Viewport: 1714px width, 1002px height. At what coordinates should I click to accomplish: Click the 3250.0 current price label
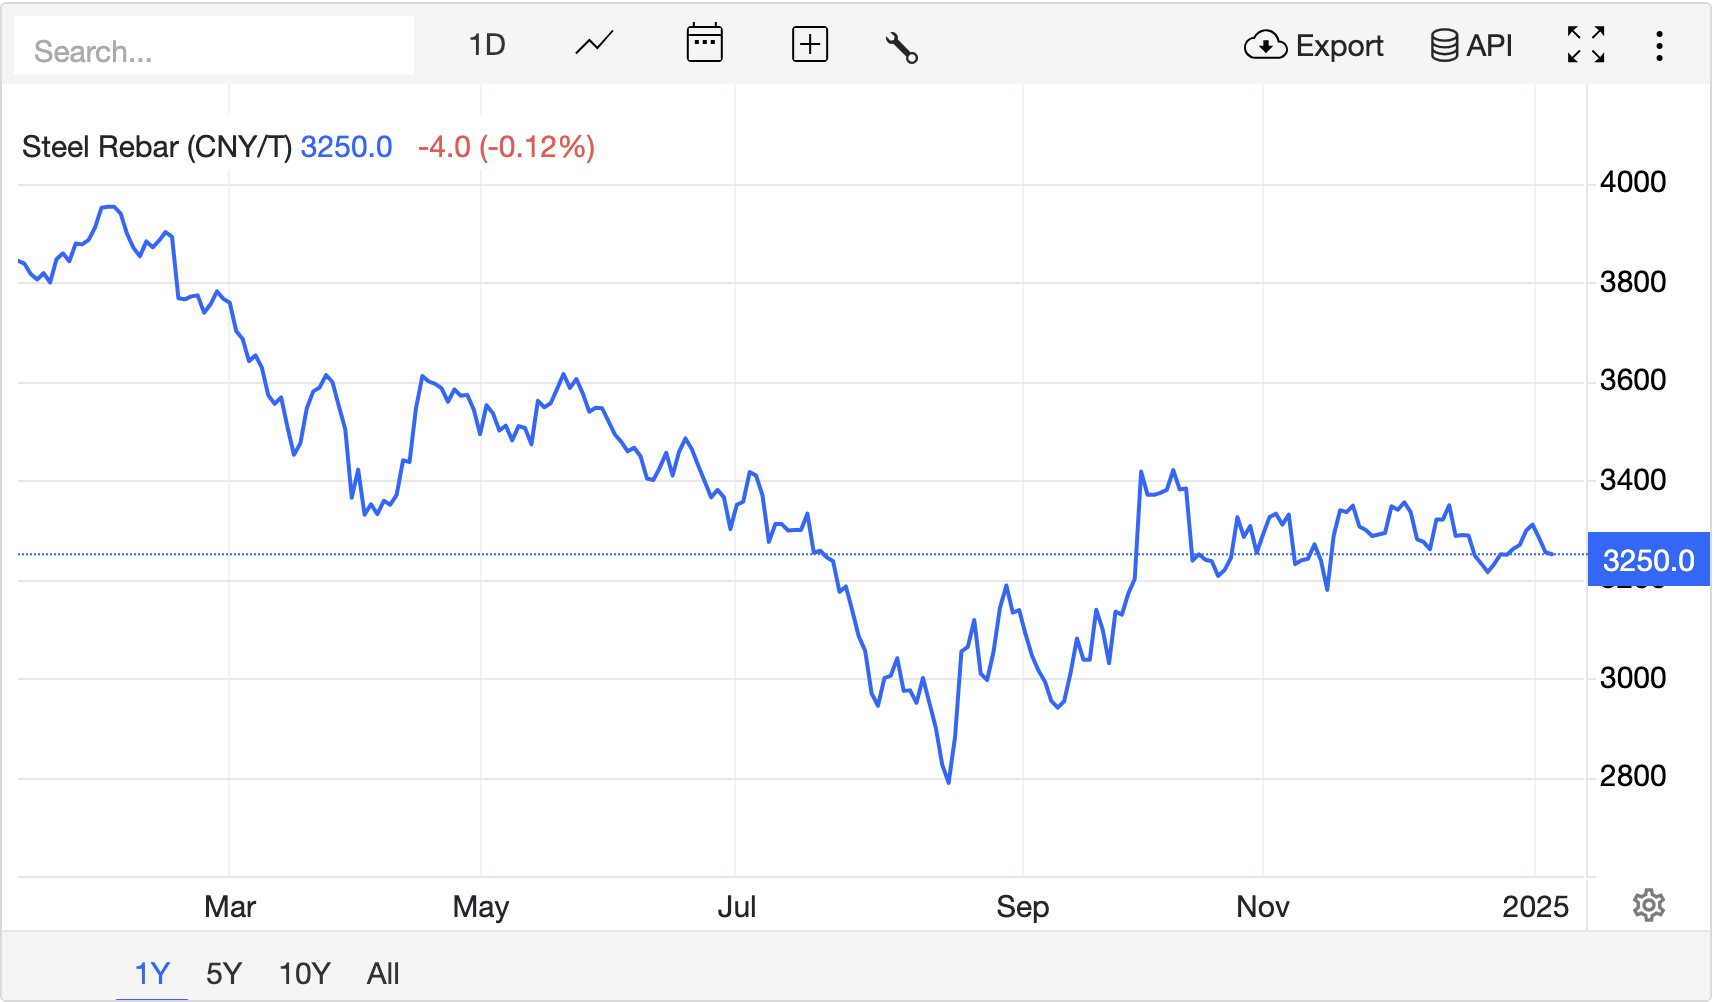1648,560
